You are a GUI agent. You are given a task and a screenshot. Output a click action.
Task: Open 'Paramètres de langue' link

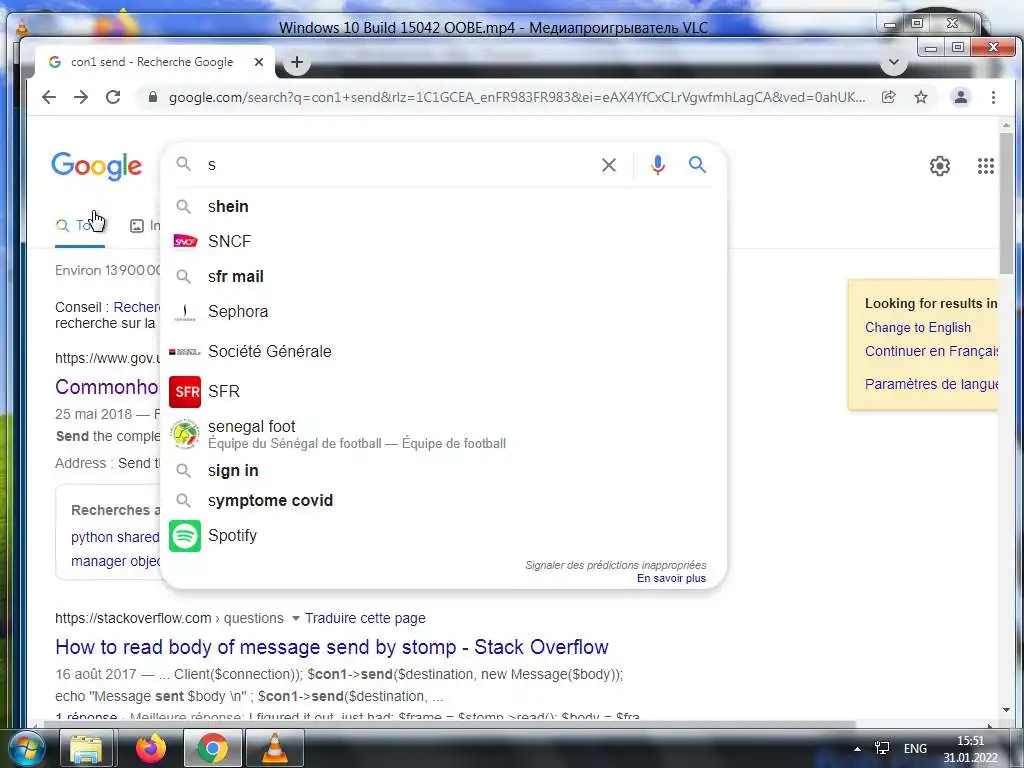[932, 384]
